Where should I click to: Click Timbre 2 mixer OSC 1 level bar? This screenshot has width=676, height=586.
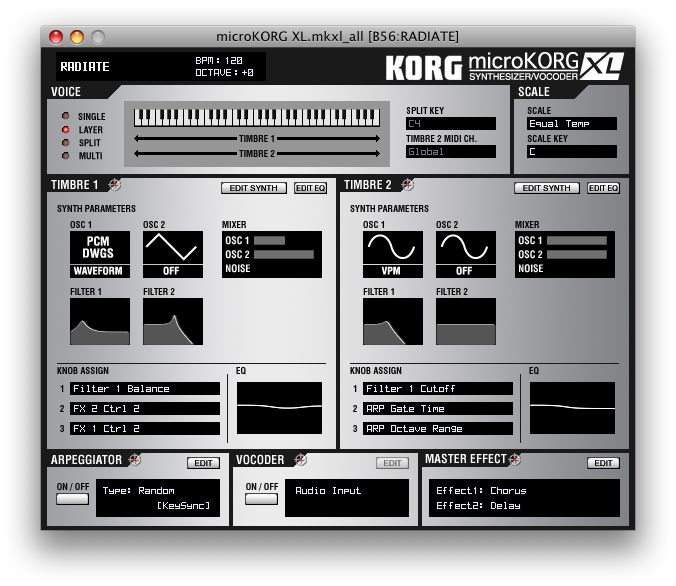coord(577,241)
